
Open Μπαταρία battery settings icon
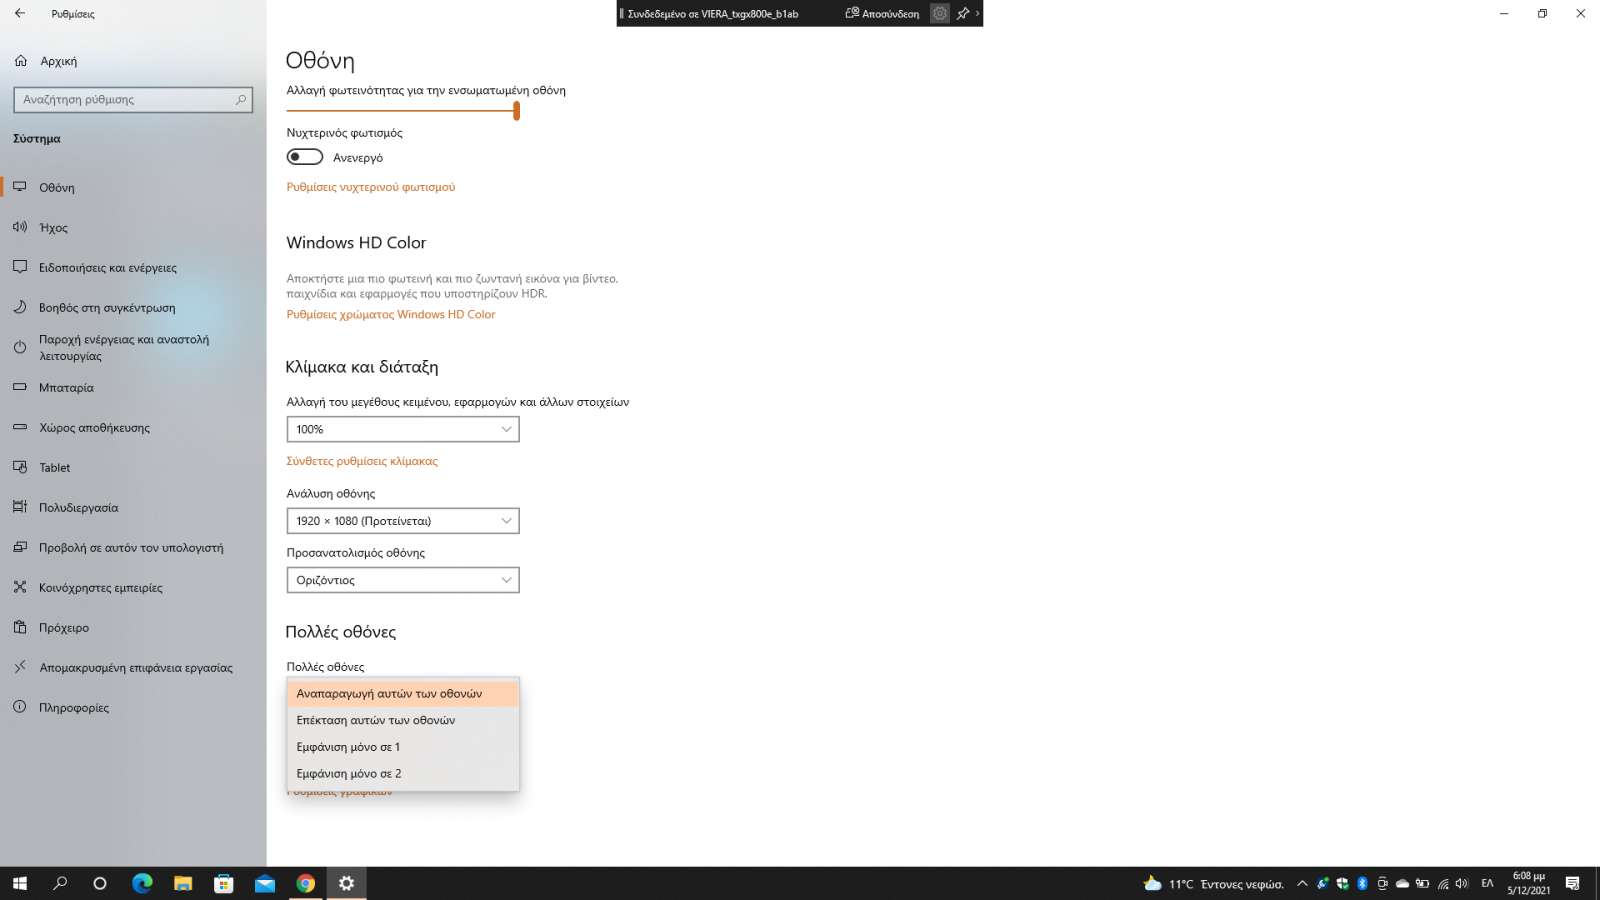[x=20, y=387]
